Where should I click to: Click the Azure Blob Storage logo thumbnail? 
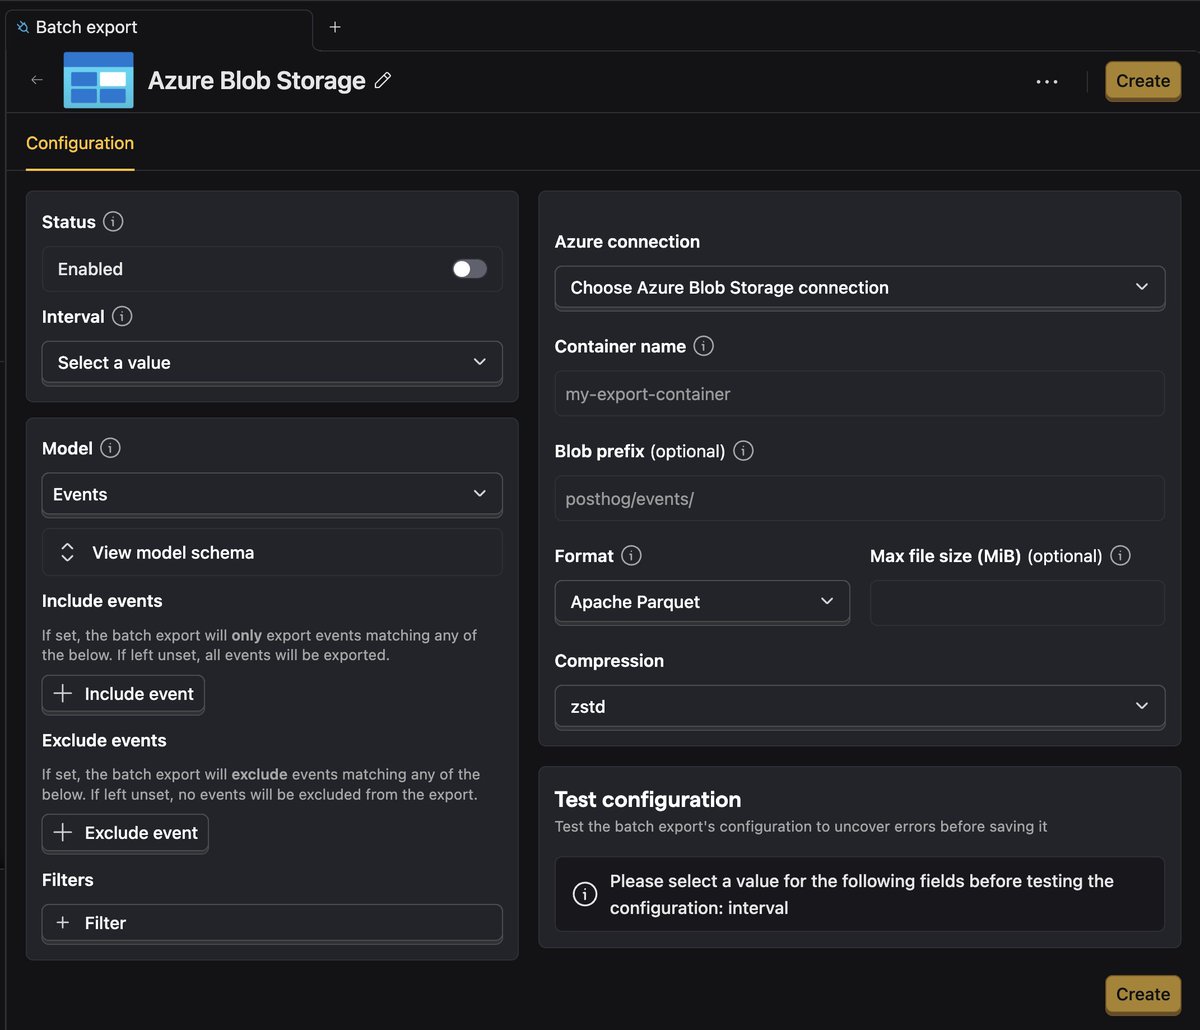[x=98, y=80]
